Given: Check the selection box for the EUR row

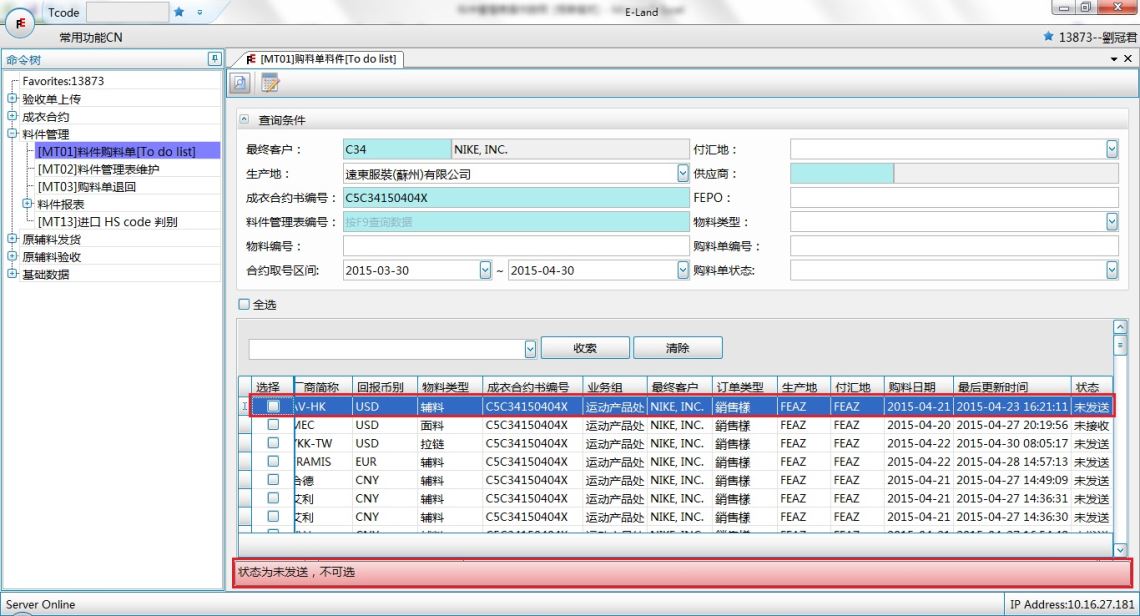Looking at the screenshot, I should click(x=273, y=461).
